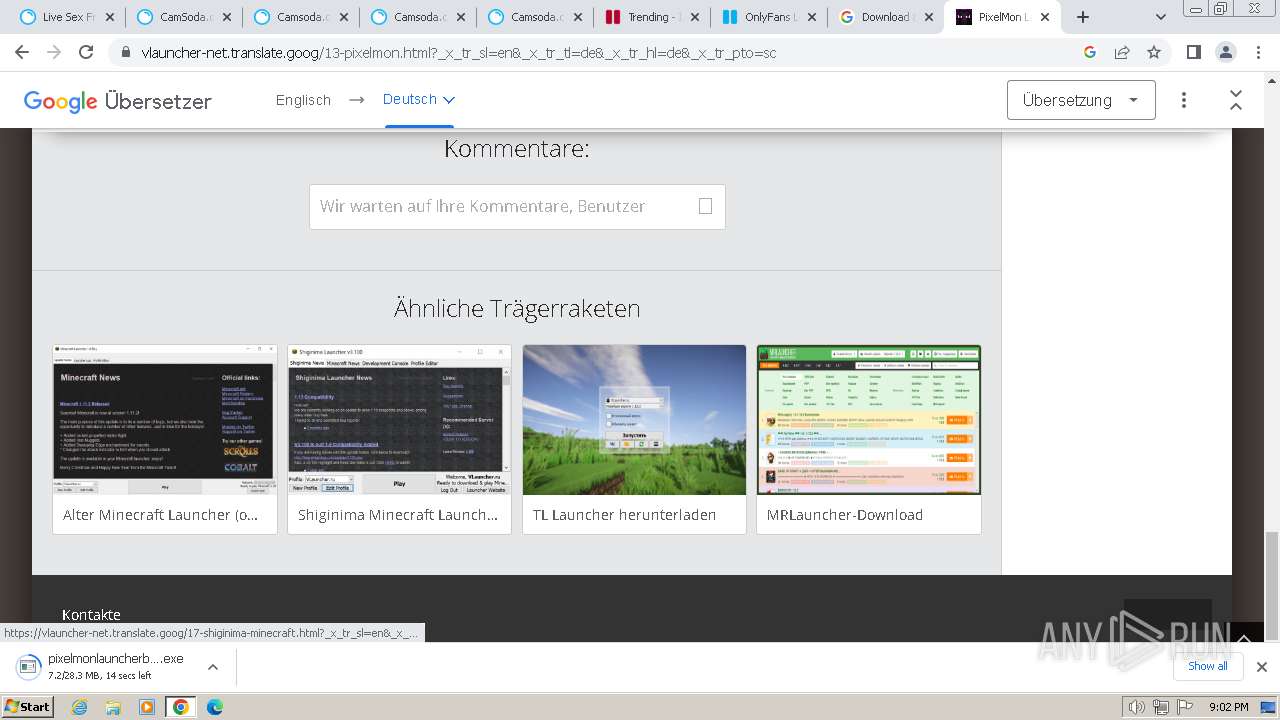Collapse the Google Übersetzer toolbar

pyautogui.click(x=1236, y=100)
